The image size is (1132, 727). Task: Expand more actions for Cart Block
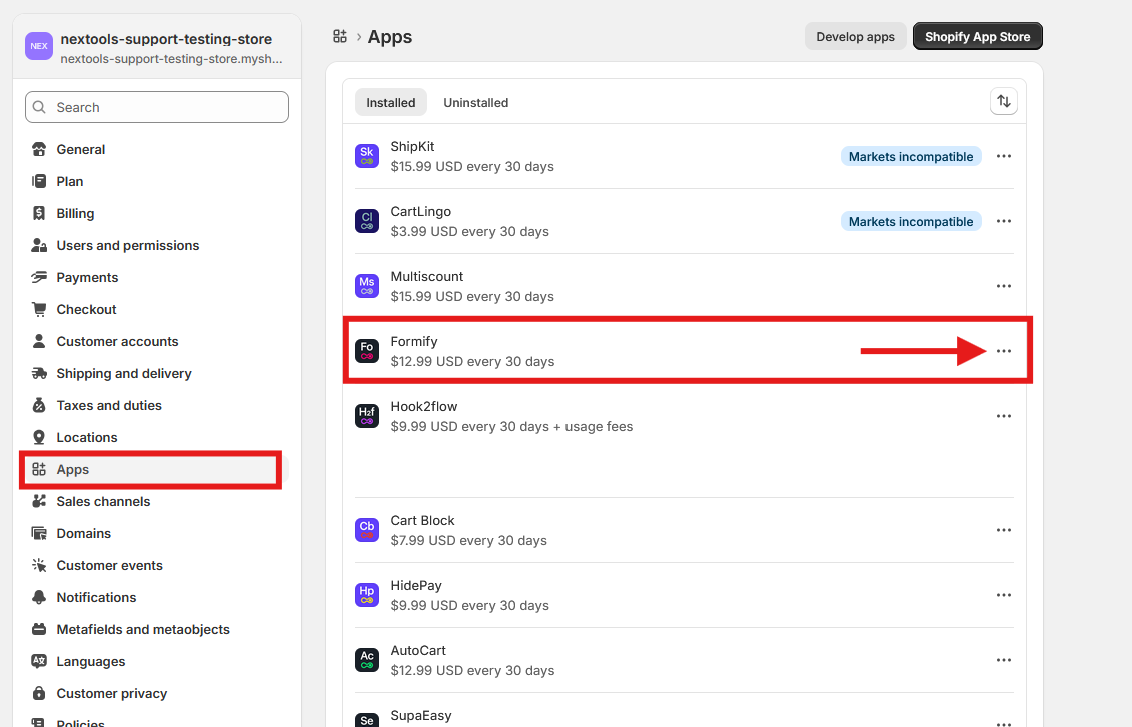(x=1003, y=530)
